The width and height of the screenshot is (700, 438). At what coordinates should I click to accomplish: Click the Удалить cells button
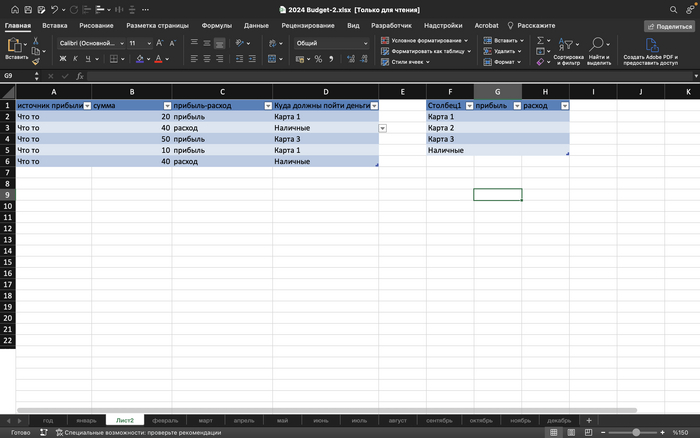(x=502, y=51)
